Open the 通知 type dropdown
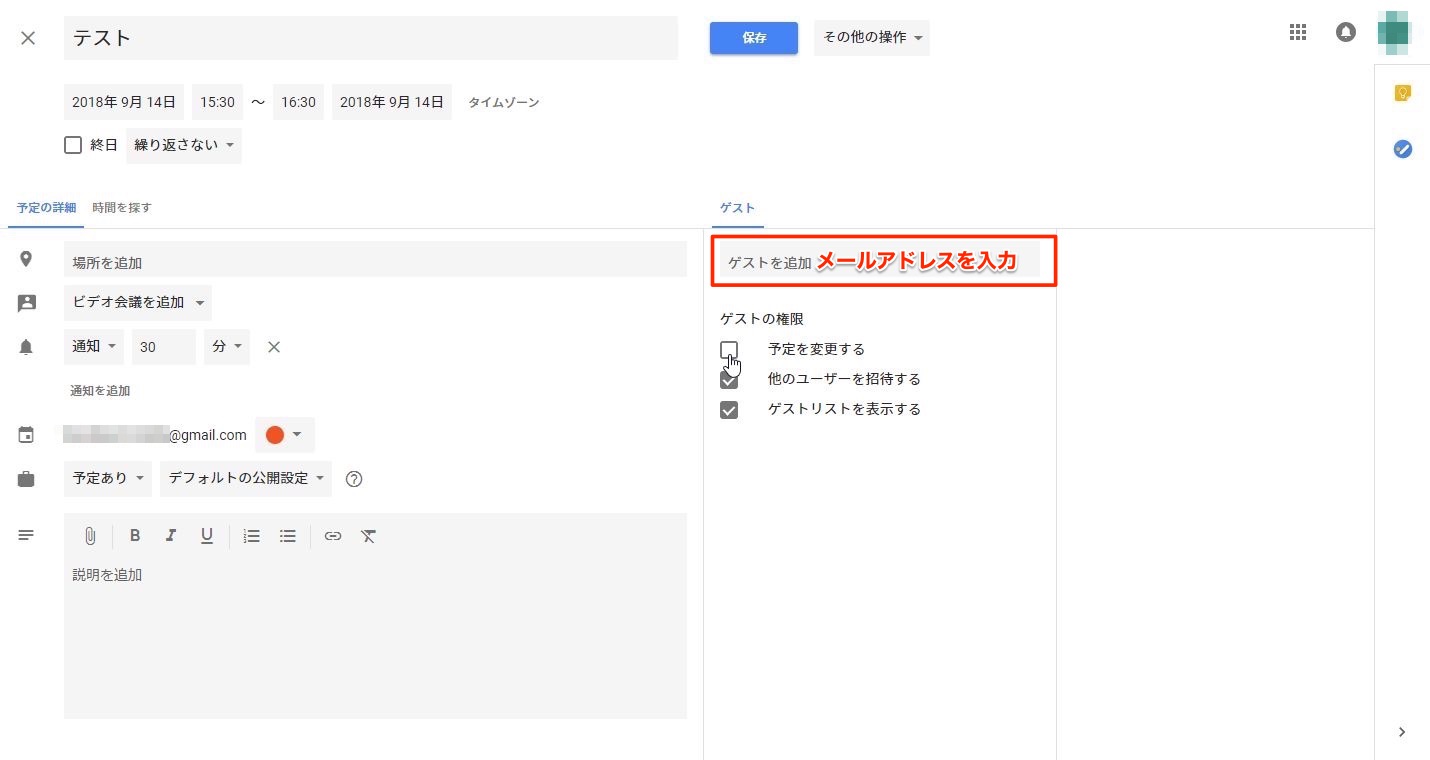 click(x=94, y=347)
